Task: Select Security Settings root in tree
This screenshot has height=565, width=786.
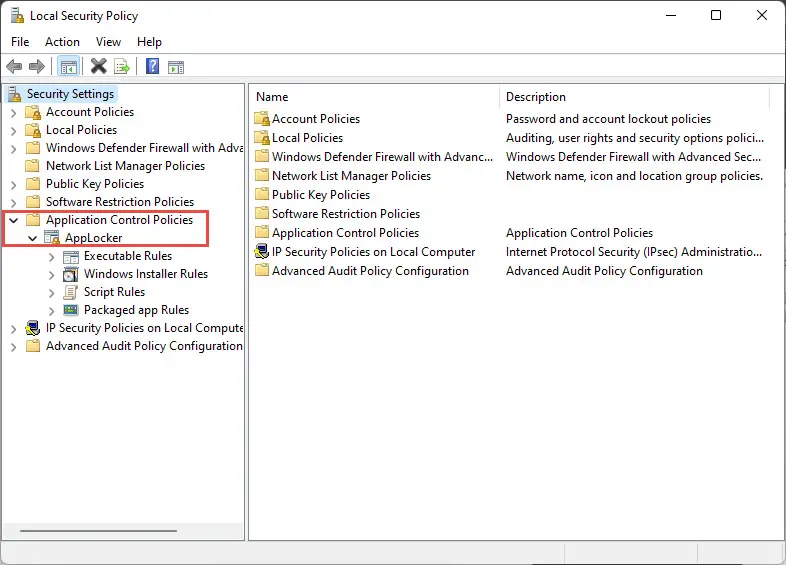Action: [x=70, y=94]
